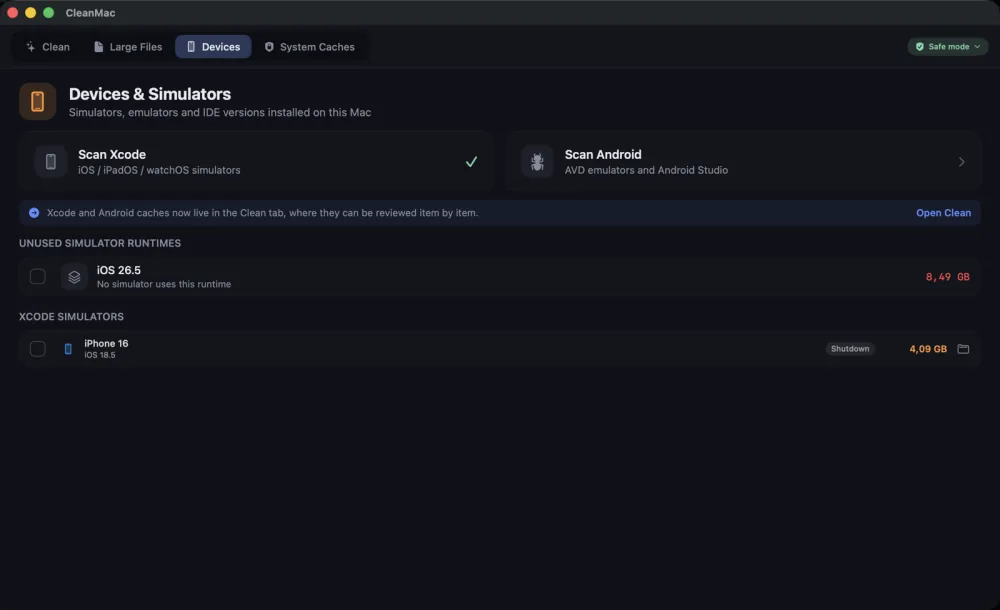Screen dimensions: 1000x610
Task: Select the Devices tab
Action: pyautogui.click(x=213, y=47)
